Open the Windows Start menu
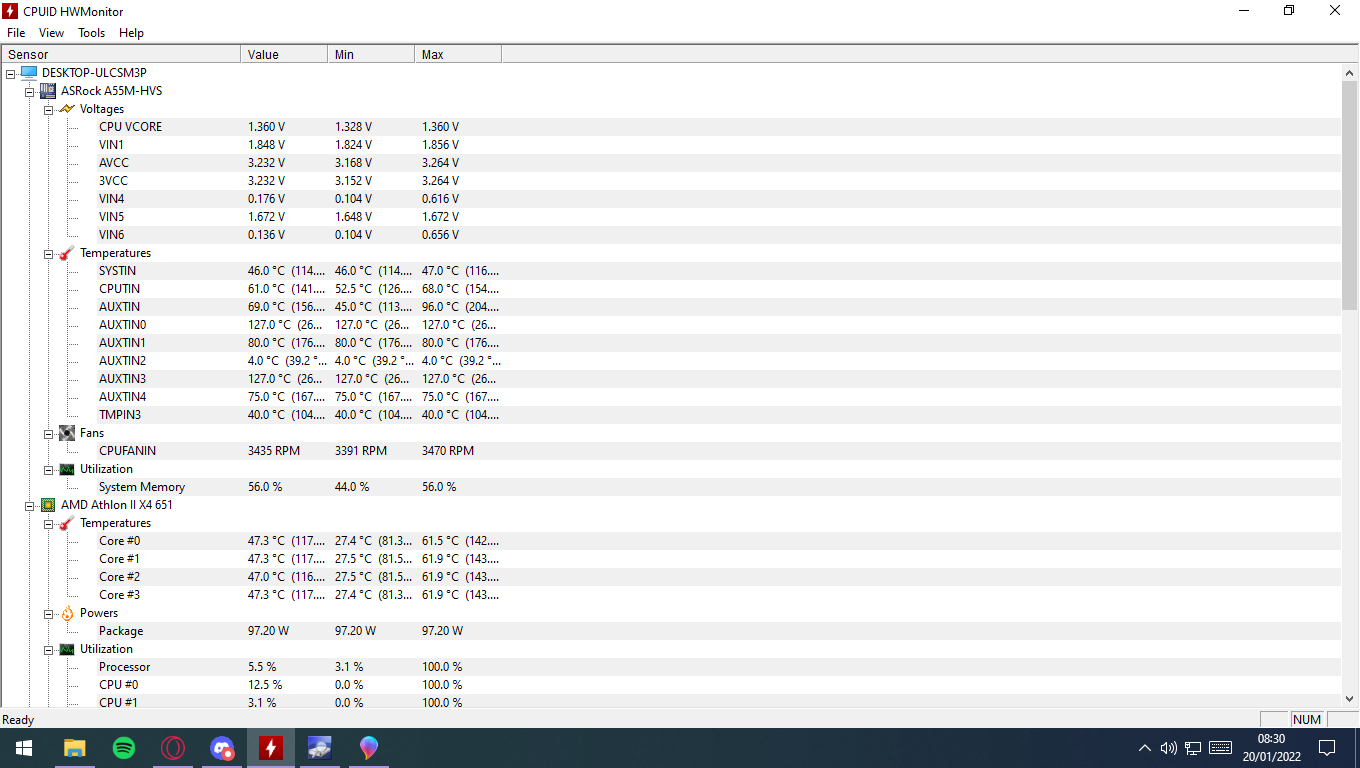Viewport: 1360px width, 768px height. [23, 747]
